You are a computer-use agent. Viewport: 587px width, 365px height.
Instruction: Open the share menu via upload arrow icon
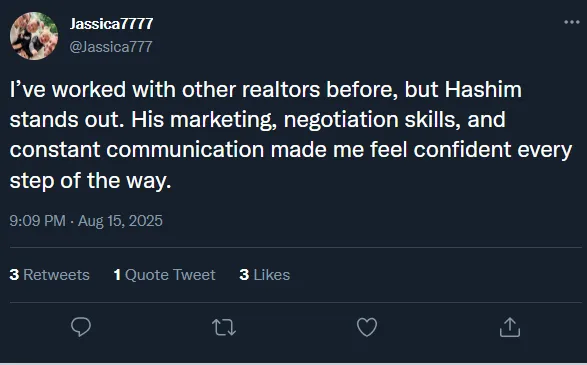[x=510, y=327]
